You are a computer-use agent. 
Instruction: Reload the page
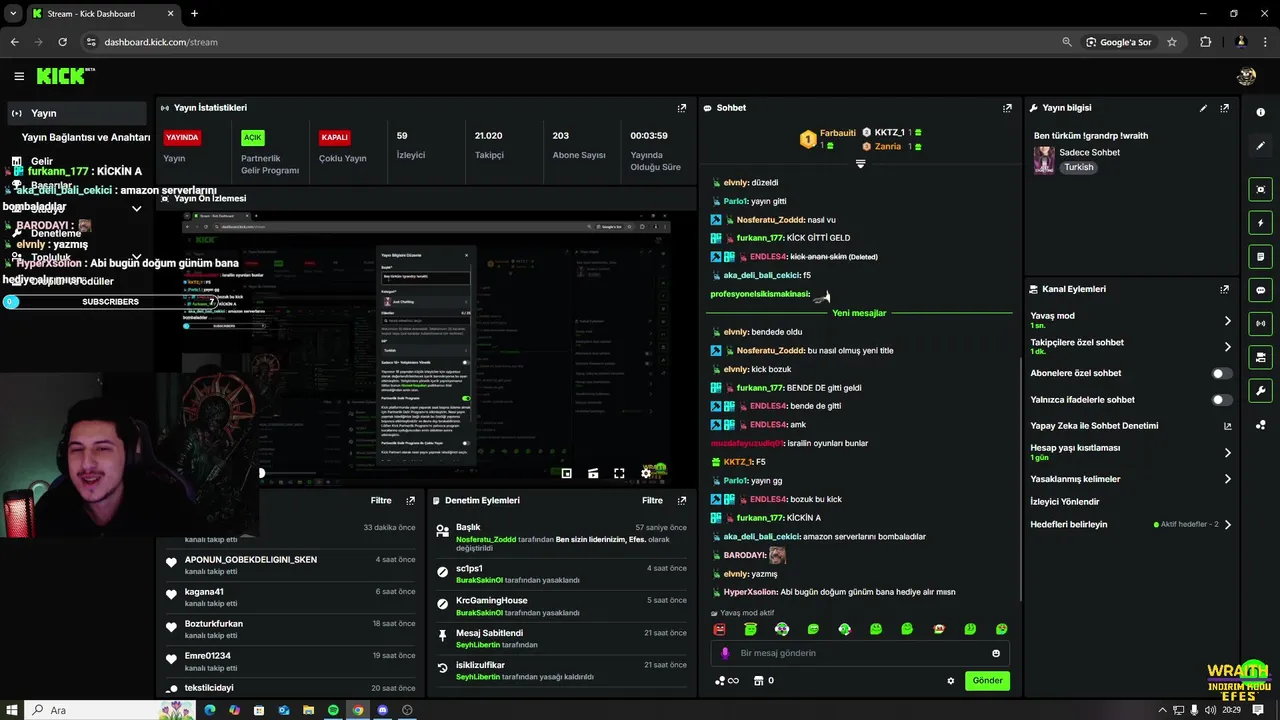62,42
